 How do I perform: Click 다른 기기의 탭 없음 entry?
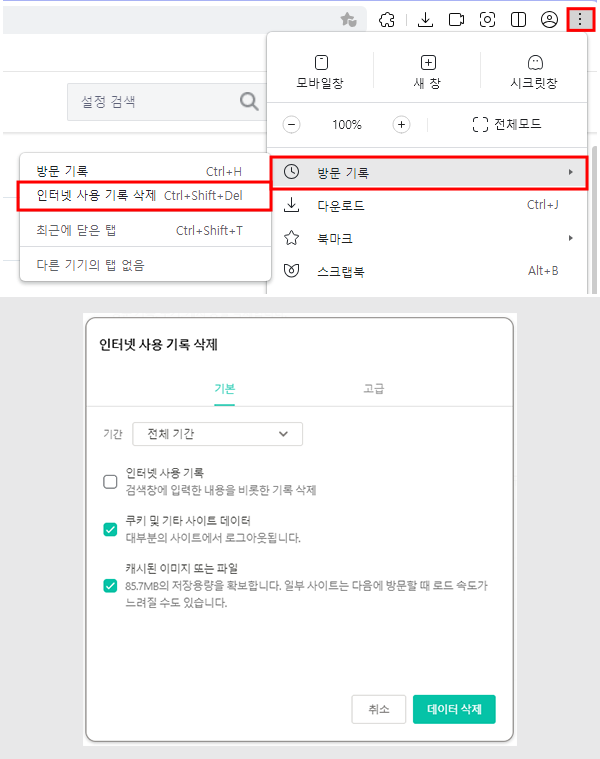coord(145,265)
